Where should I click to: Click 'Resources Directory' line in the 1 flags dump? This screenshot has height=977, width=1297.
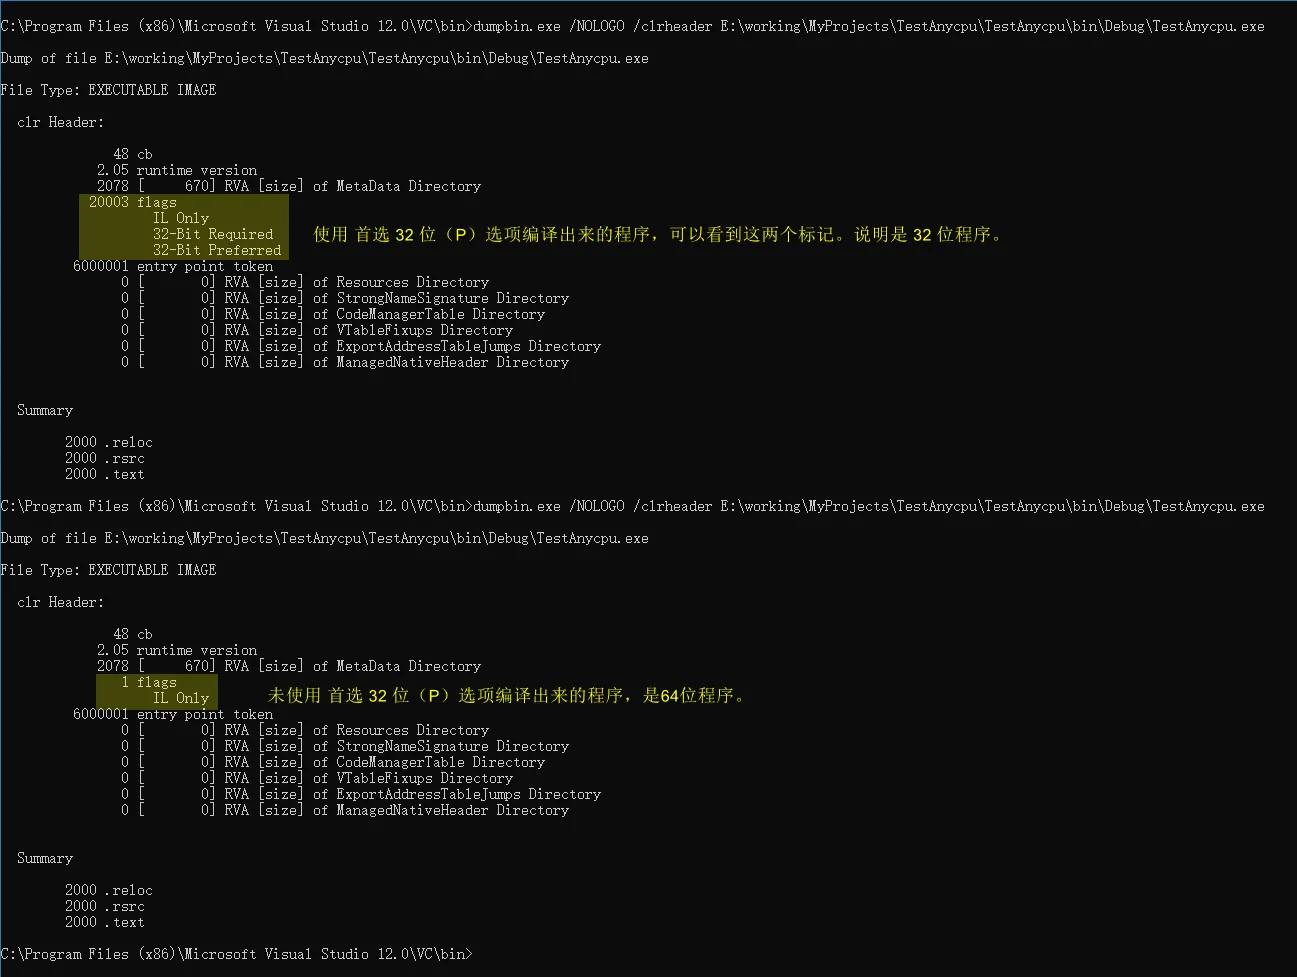click(304, 730)
